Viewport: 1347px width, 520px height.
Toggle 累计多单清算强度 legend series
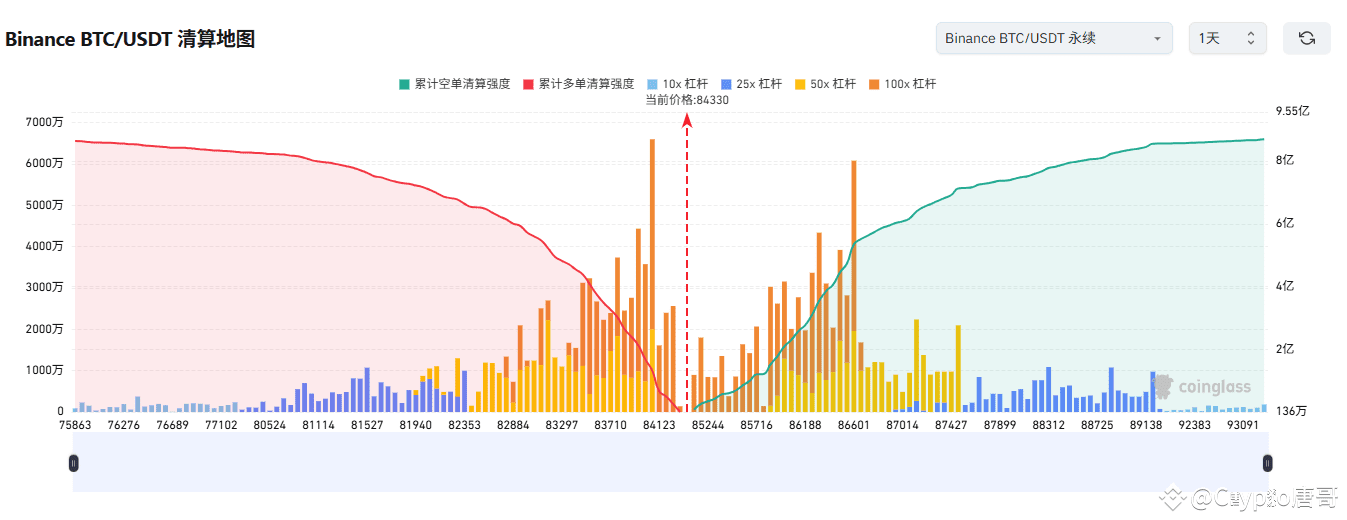point(578,84)
